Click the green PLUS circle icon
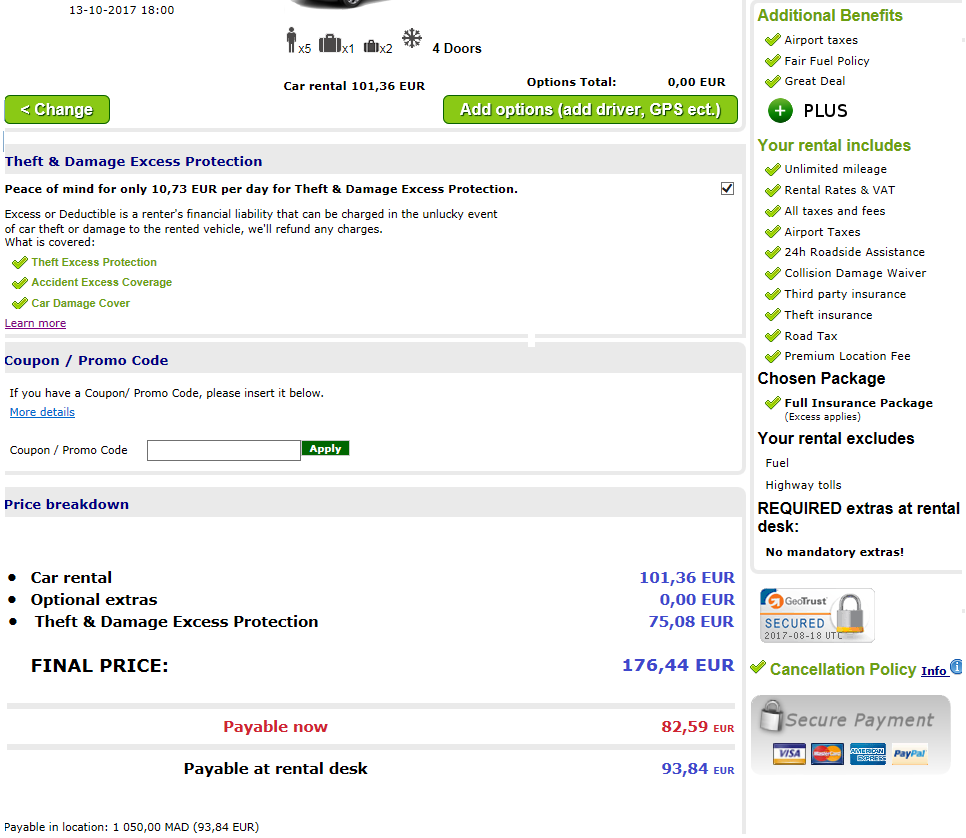This screenshot has width=966, height=838. (780, 111)
